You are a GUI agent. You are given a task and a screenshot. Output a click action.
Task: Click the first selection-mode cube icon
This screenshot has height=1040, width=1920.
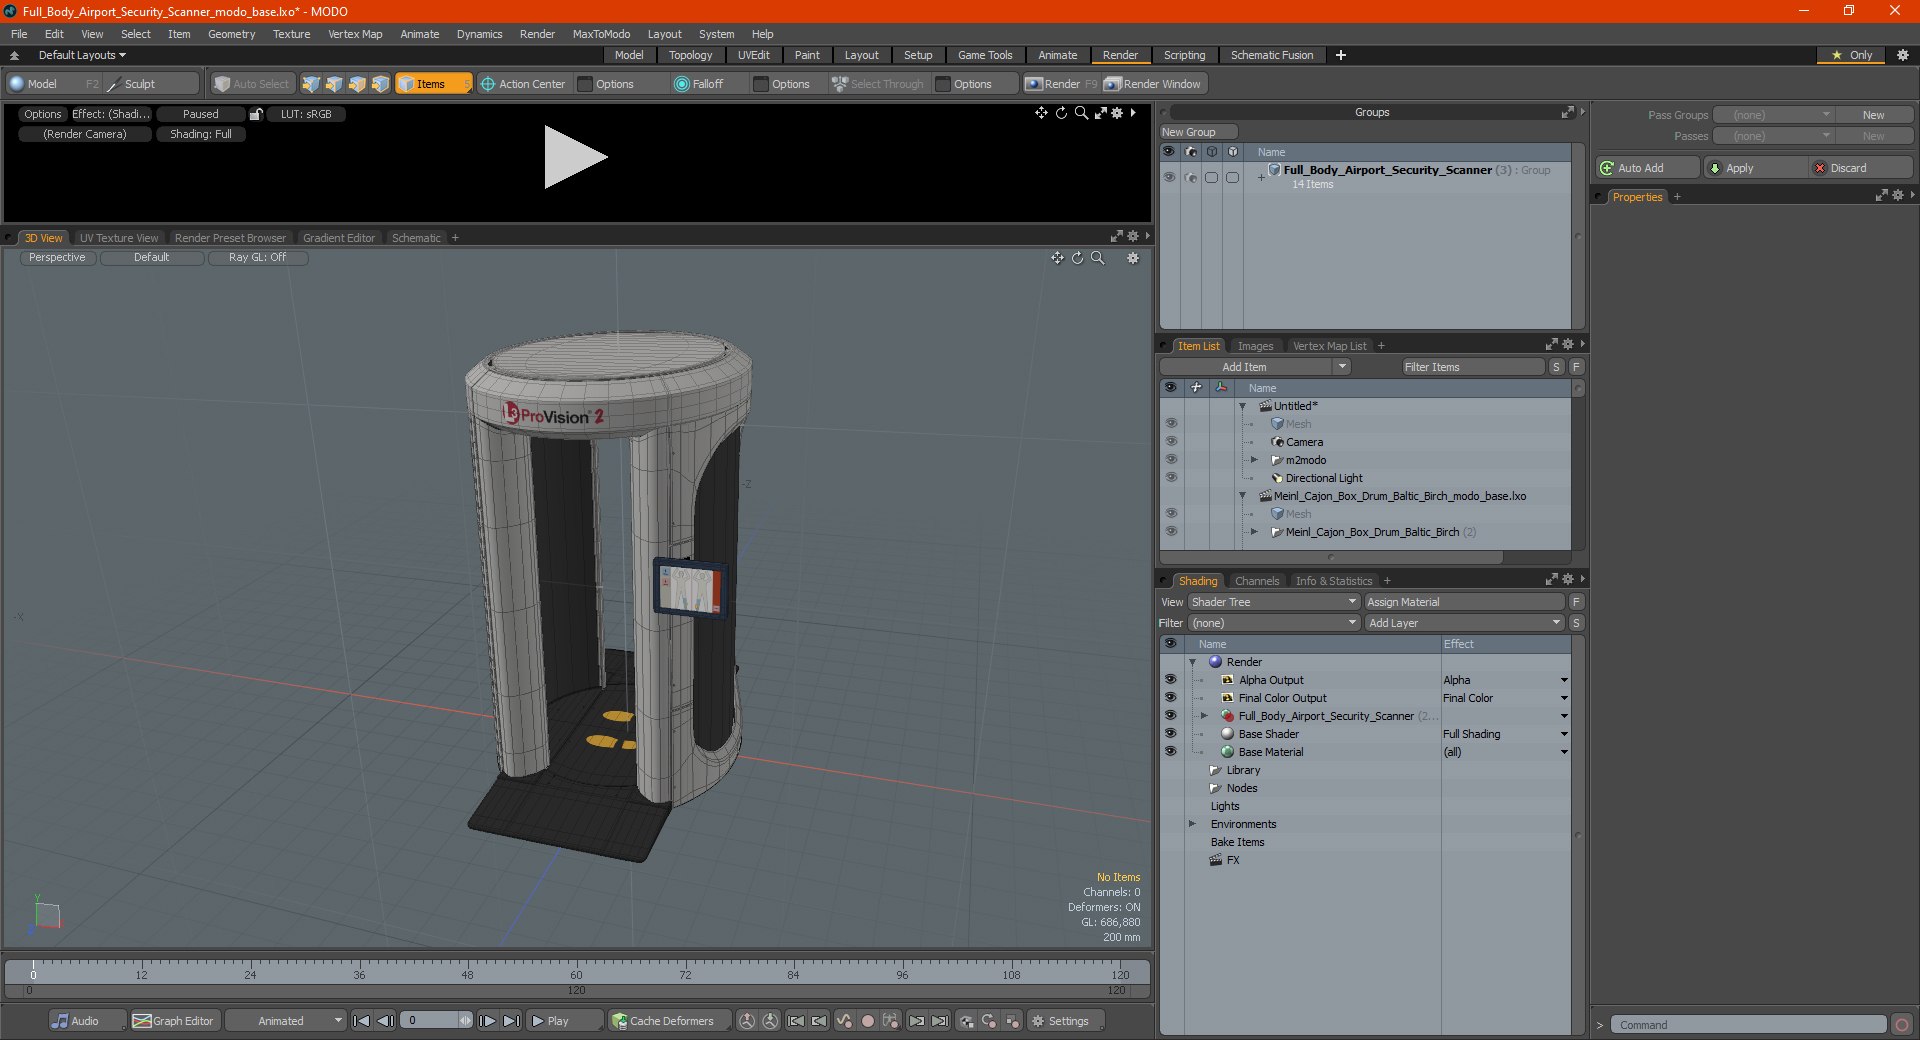(x=311, y=84)
